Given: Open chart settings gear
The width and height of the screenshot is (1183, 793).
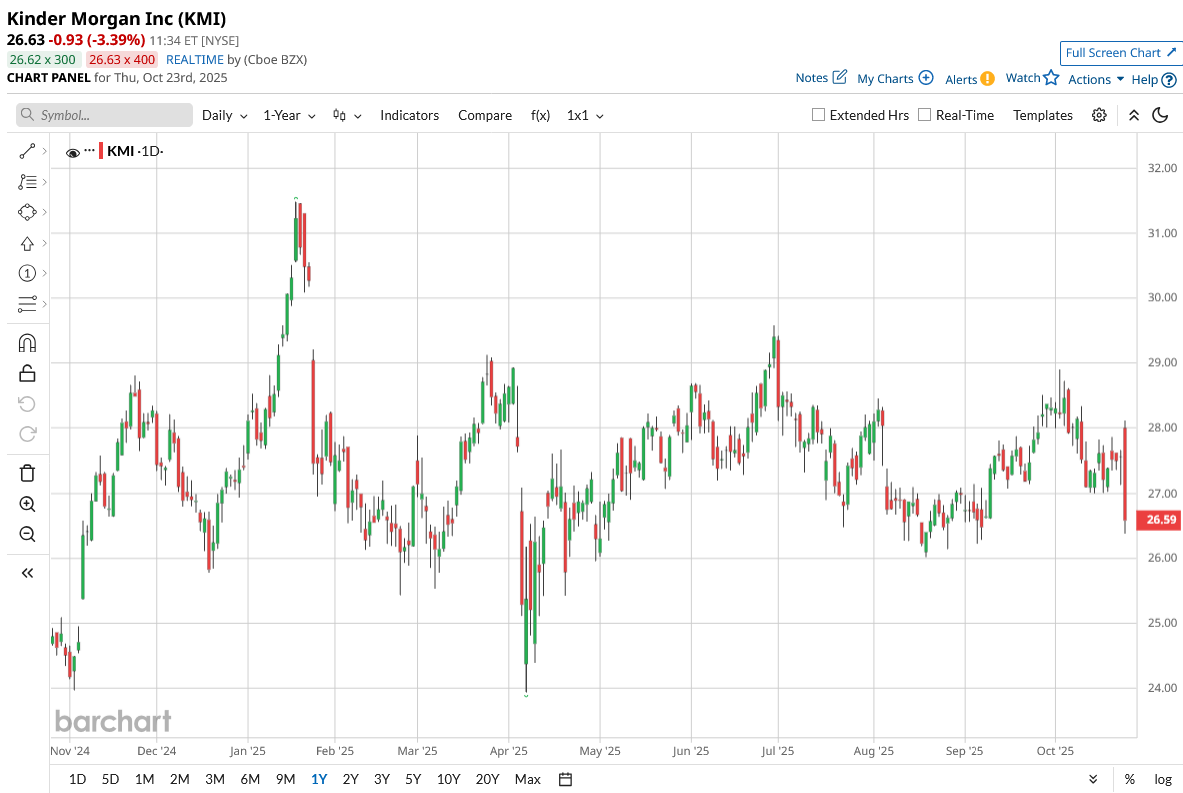Looking at the screenshot, I should (x=1099, y=115).
